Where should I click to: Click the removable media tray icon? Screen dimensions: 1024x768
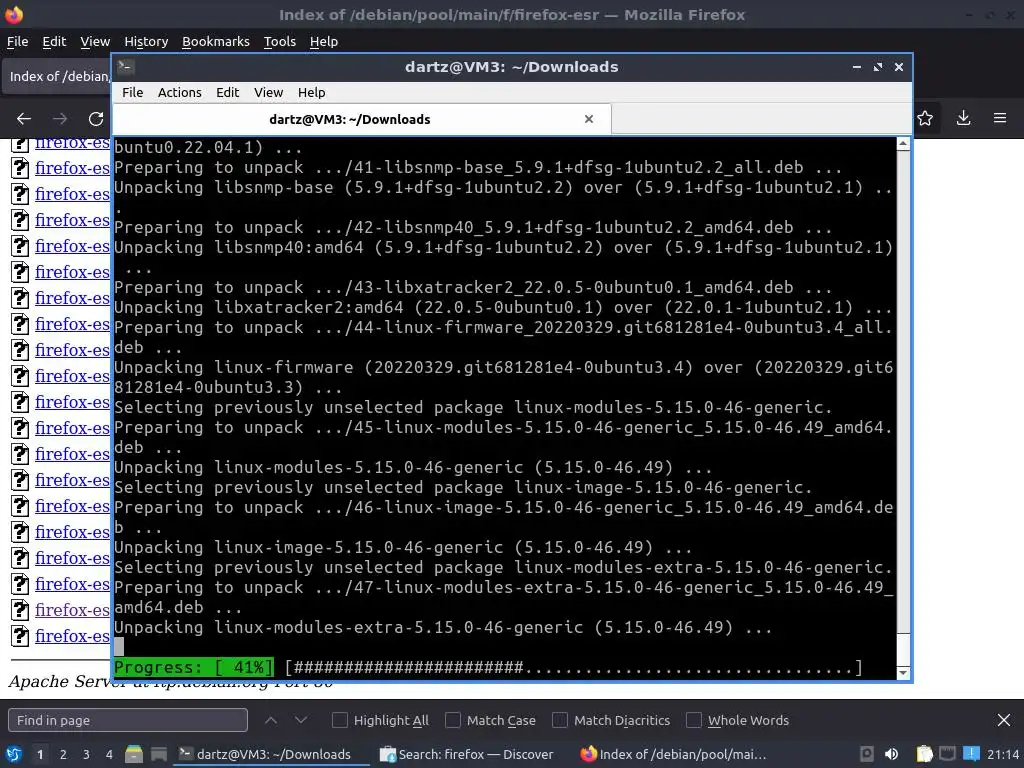(x=867, y=754)
